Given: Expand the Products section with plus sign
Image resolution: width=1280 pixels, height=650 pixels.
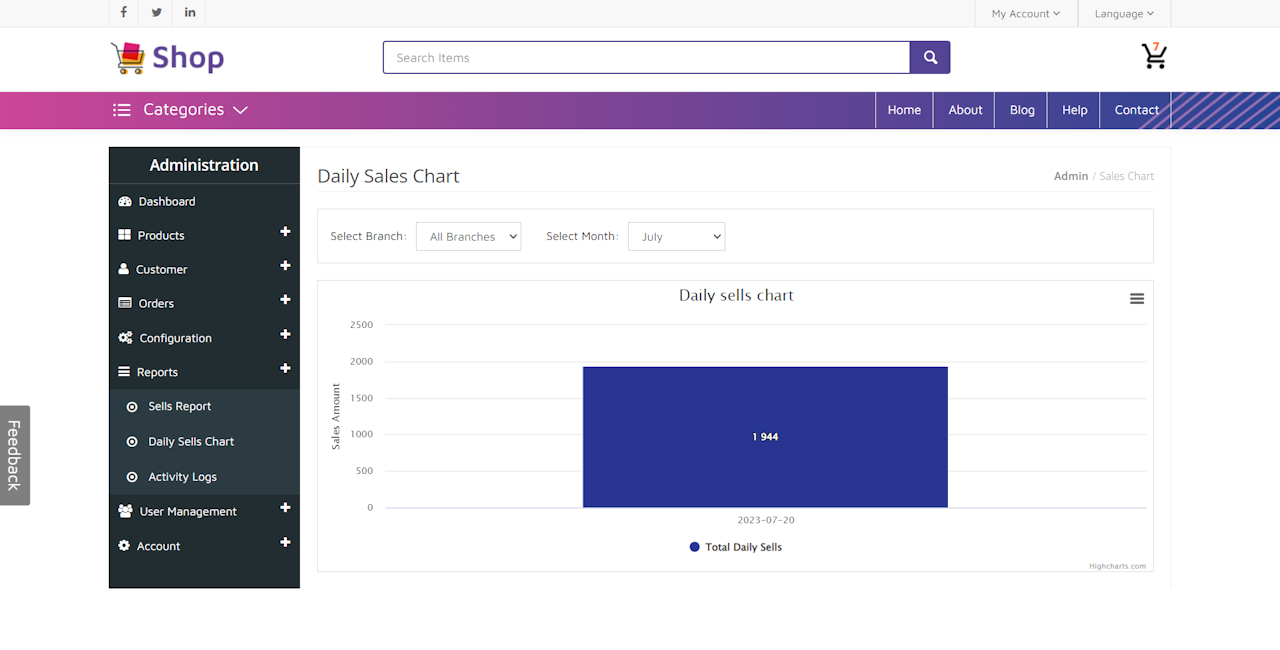Looking at the screenshot, I should 286,233.
